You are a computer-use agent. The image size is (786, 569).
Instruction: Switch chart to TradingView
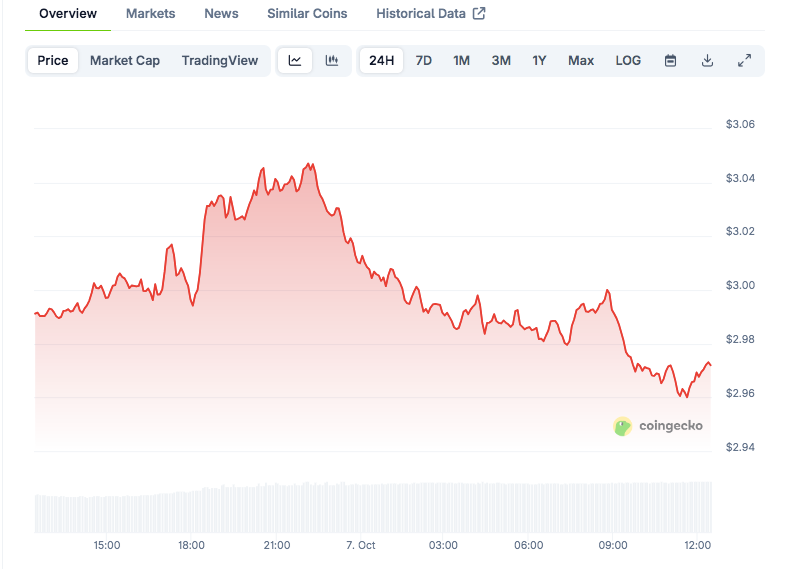click(x=220, y=60)
